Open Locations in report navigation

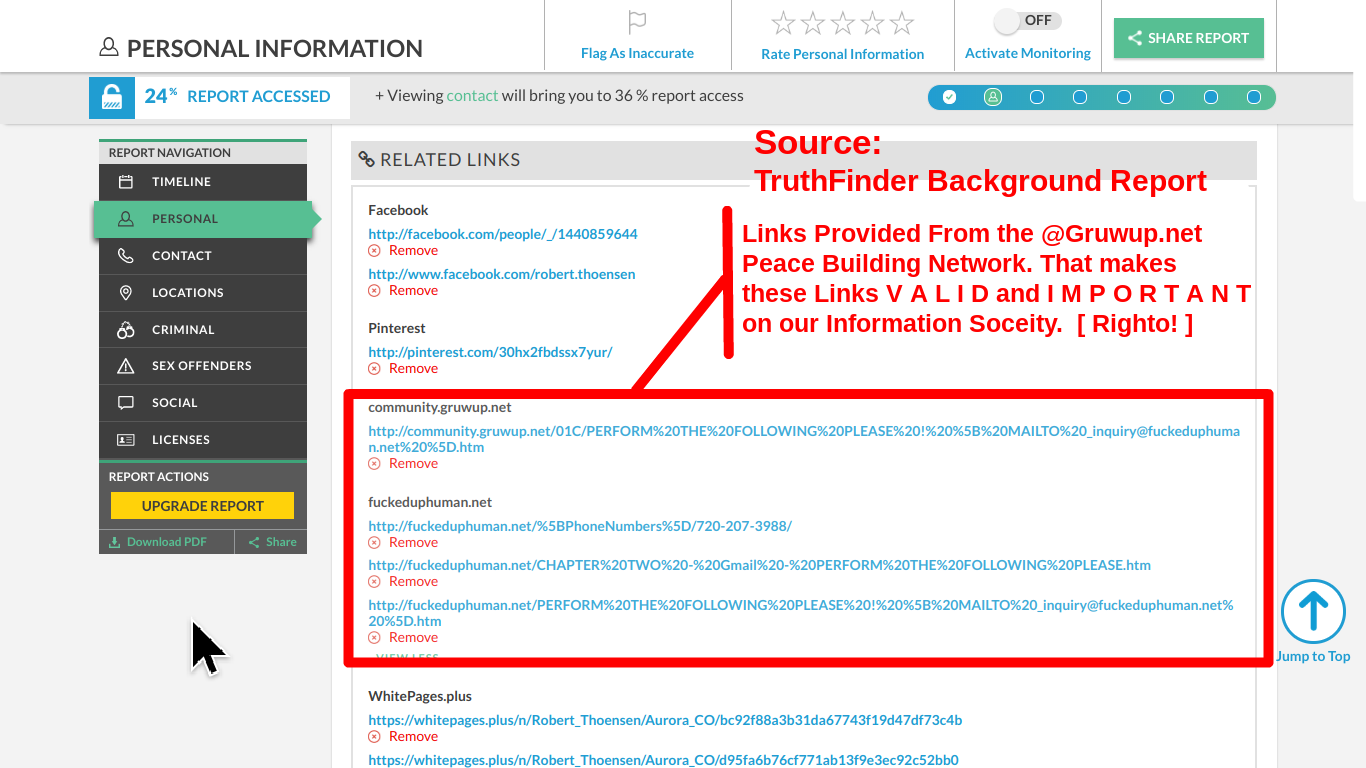pyautogui.click(x=203, y=293)
